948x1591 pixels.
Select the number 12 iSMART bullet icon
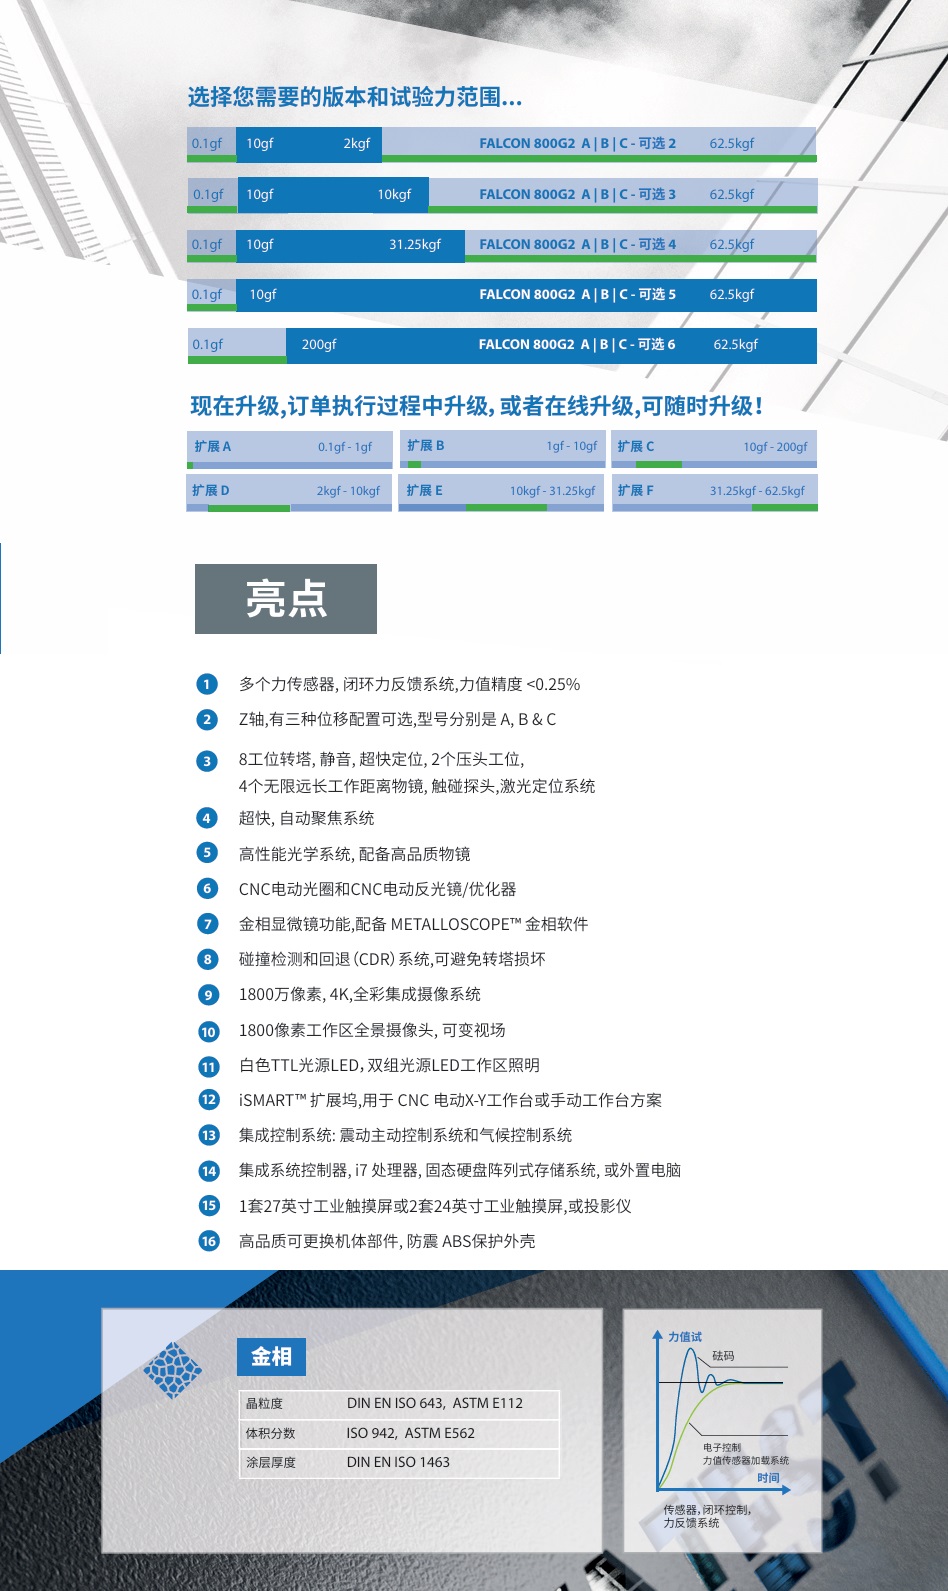[x=208, y=1100]
